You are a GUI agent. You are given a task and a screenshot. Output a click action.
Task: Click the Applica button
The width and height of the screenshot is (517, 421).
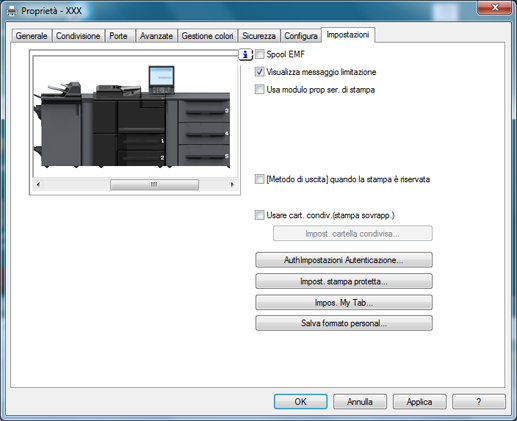click(419, 402)
